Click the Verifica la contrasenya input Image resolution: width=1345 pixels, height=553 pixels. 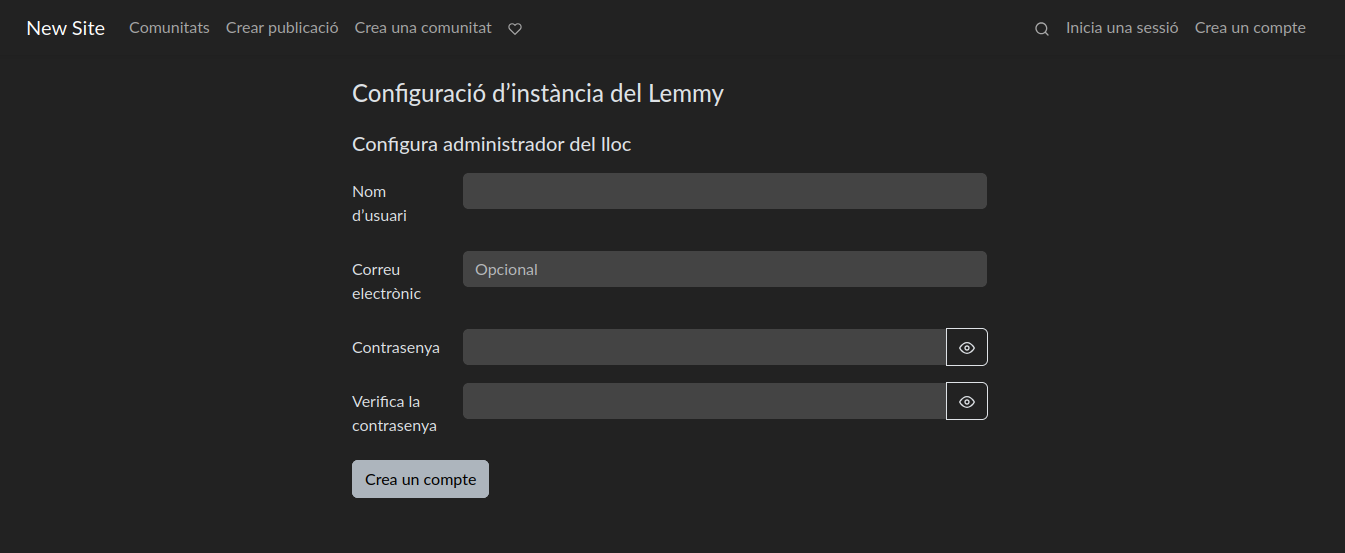pyautogui.click(x=704, y=401)
